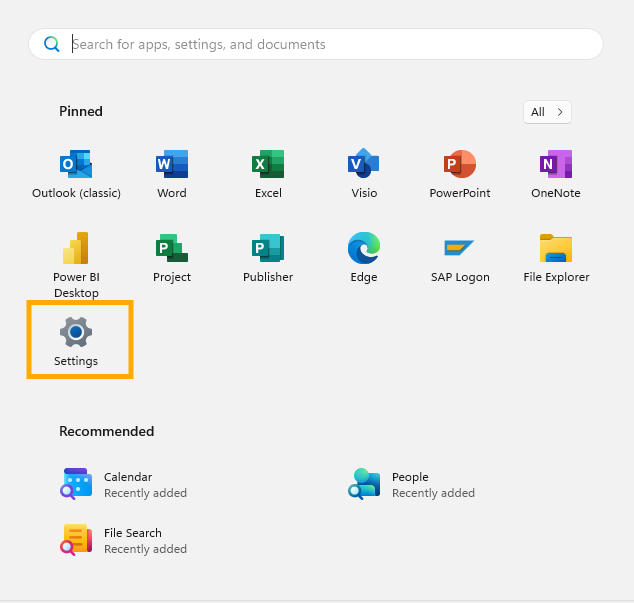Open the PowerPoint app
Viewport: 634px width, 603px height.
click(x=460, y=174)
